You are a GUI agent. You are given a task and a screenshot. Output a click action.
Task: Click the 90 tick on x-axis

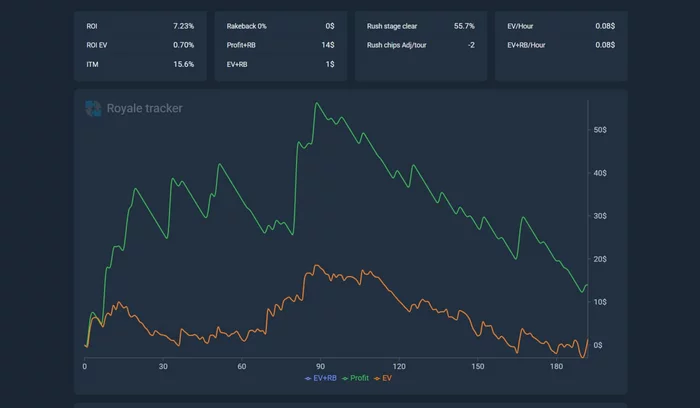tap(320, 367)
